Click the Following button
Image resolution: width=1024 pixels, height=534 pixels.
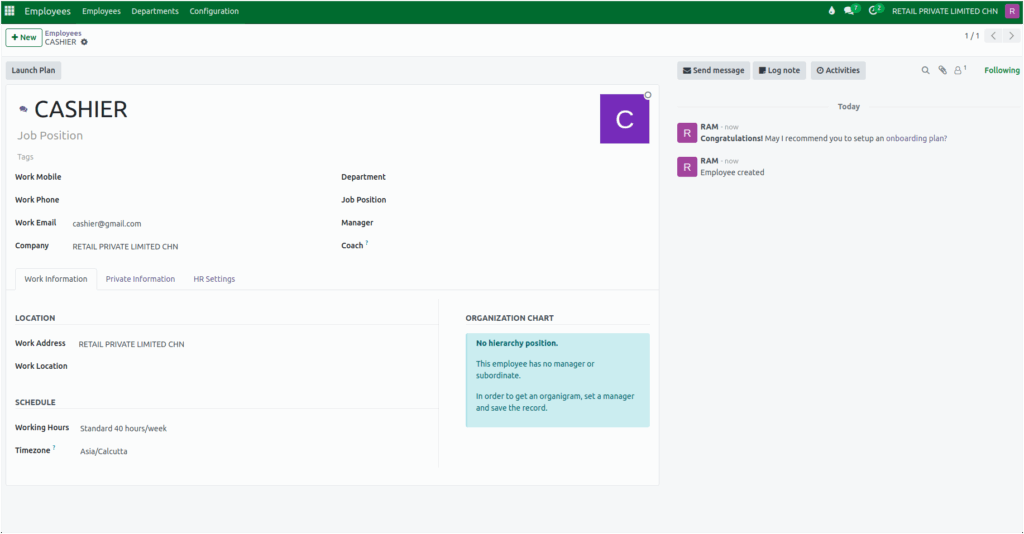[x=1002, y=71]
